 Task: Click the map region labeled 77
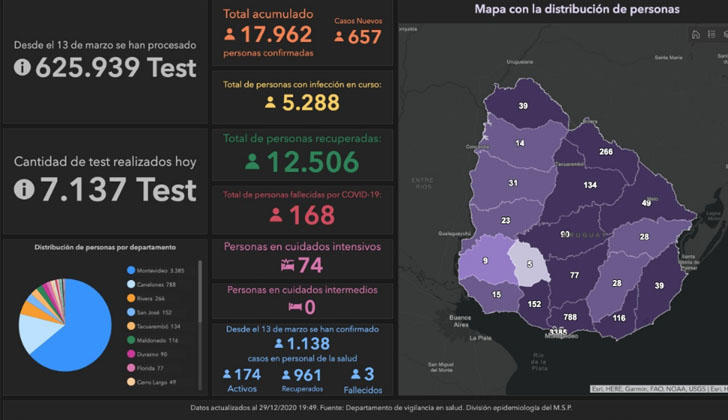tap(574, 275)
